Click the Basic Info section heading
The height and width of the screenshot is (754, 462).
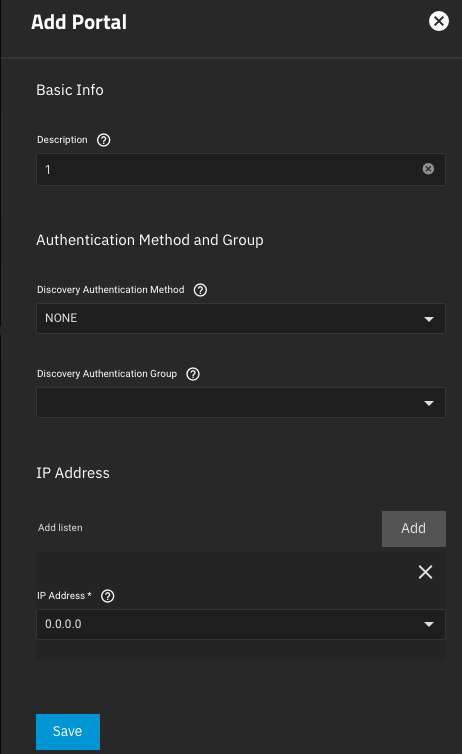pos(70,90)
